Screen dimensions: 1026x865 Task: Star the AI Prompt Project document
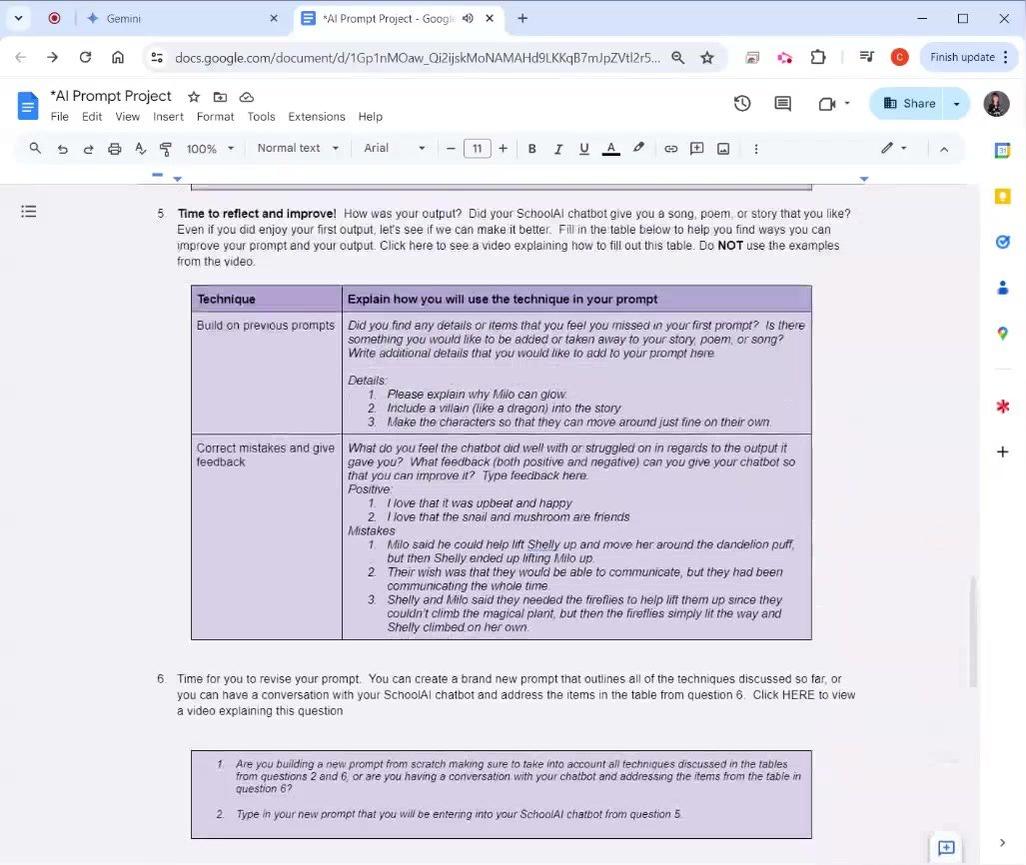tap(194, 97)
